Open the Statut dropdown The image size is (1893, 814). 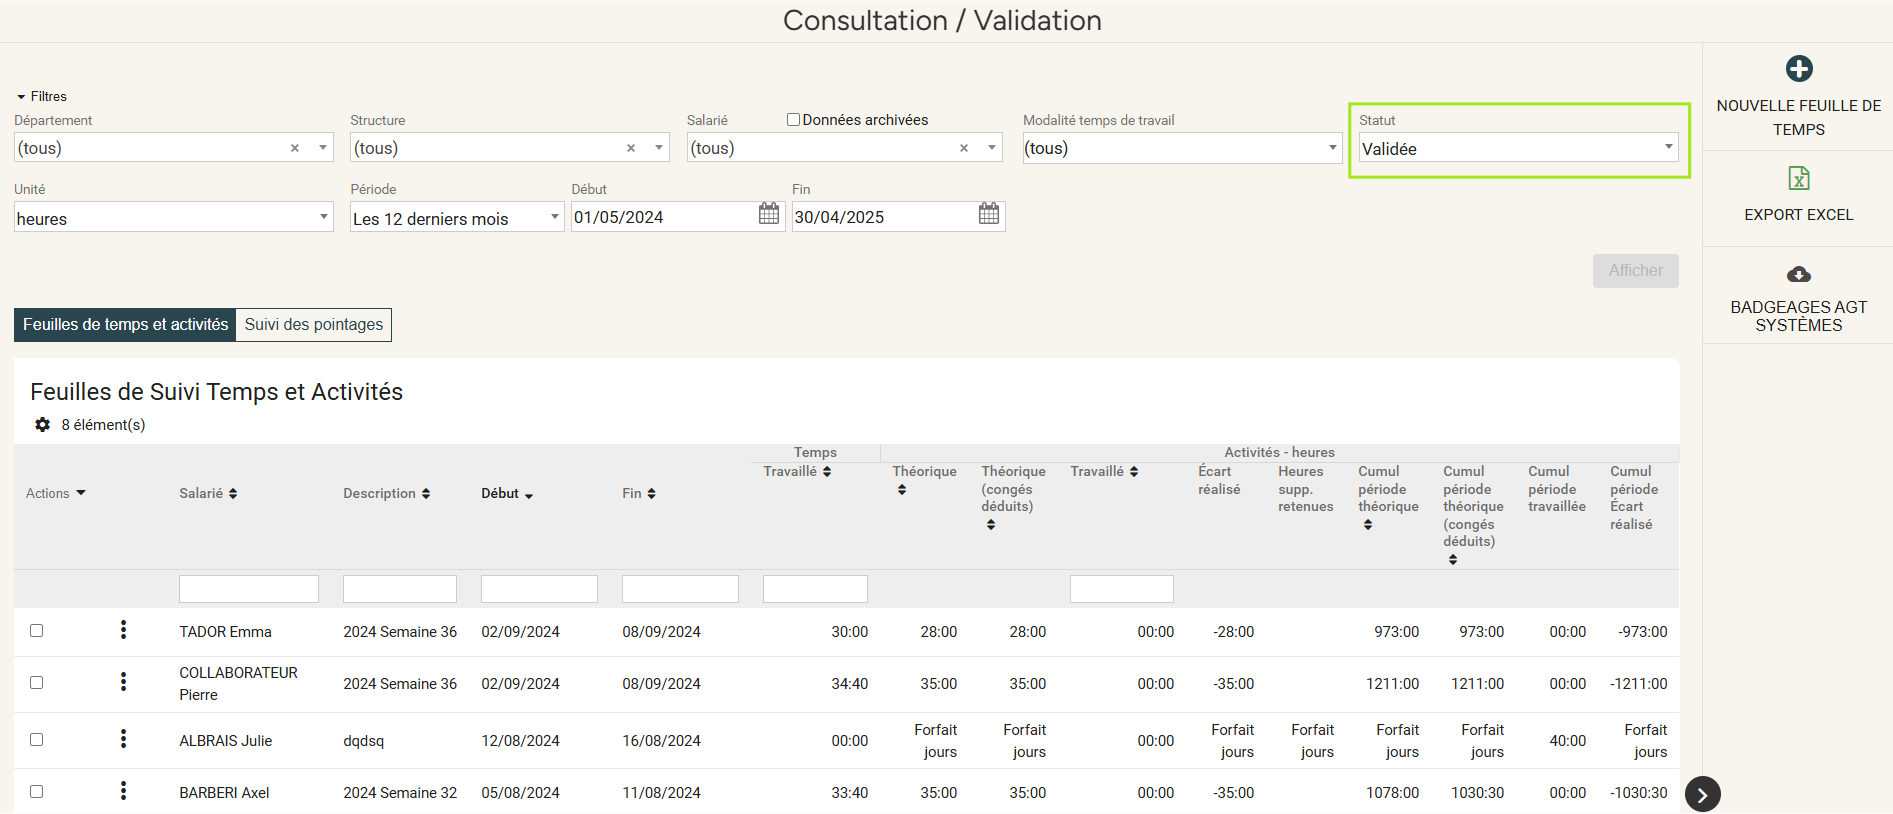coord(1517,149)
